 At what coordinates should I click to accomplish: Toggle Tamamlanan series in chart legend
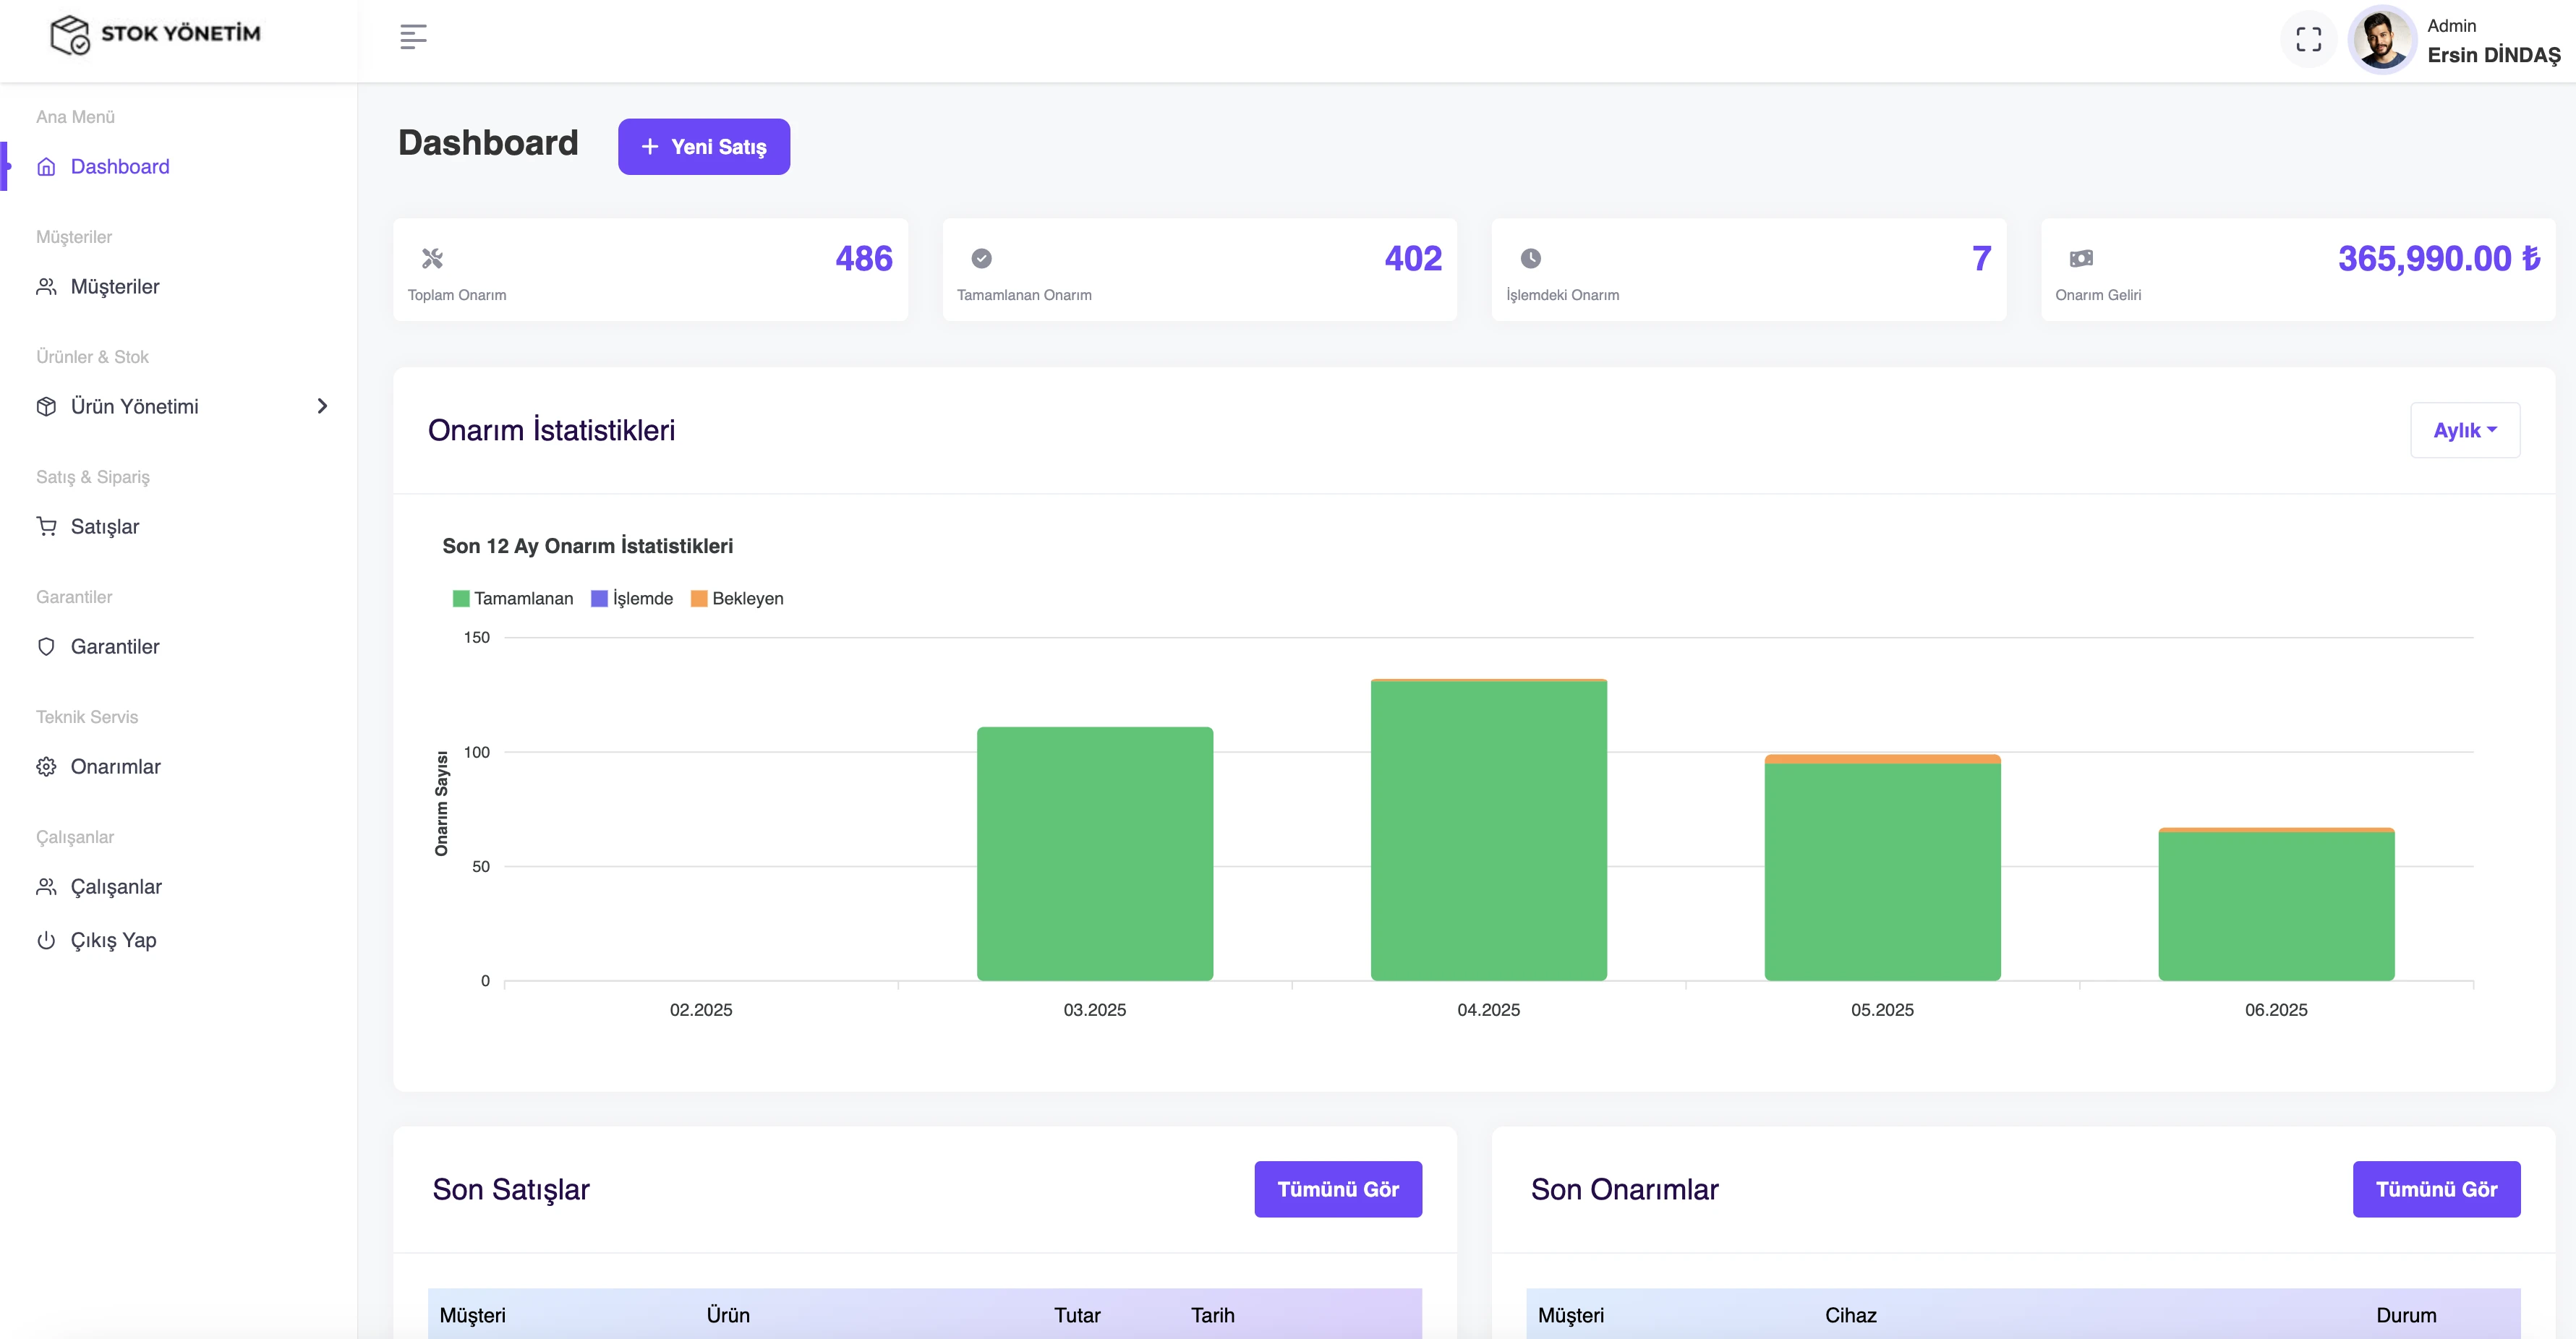512,598
